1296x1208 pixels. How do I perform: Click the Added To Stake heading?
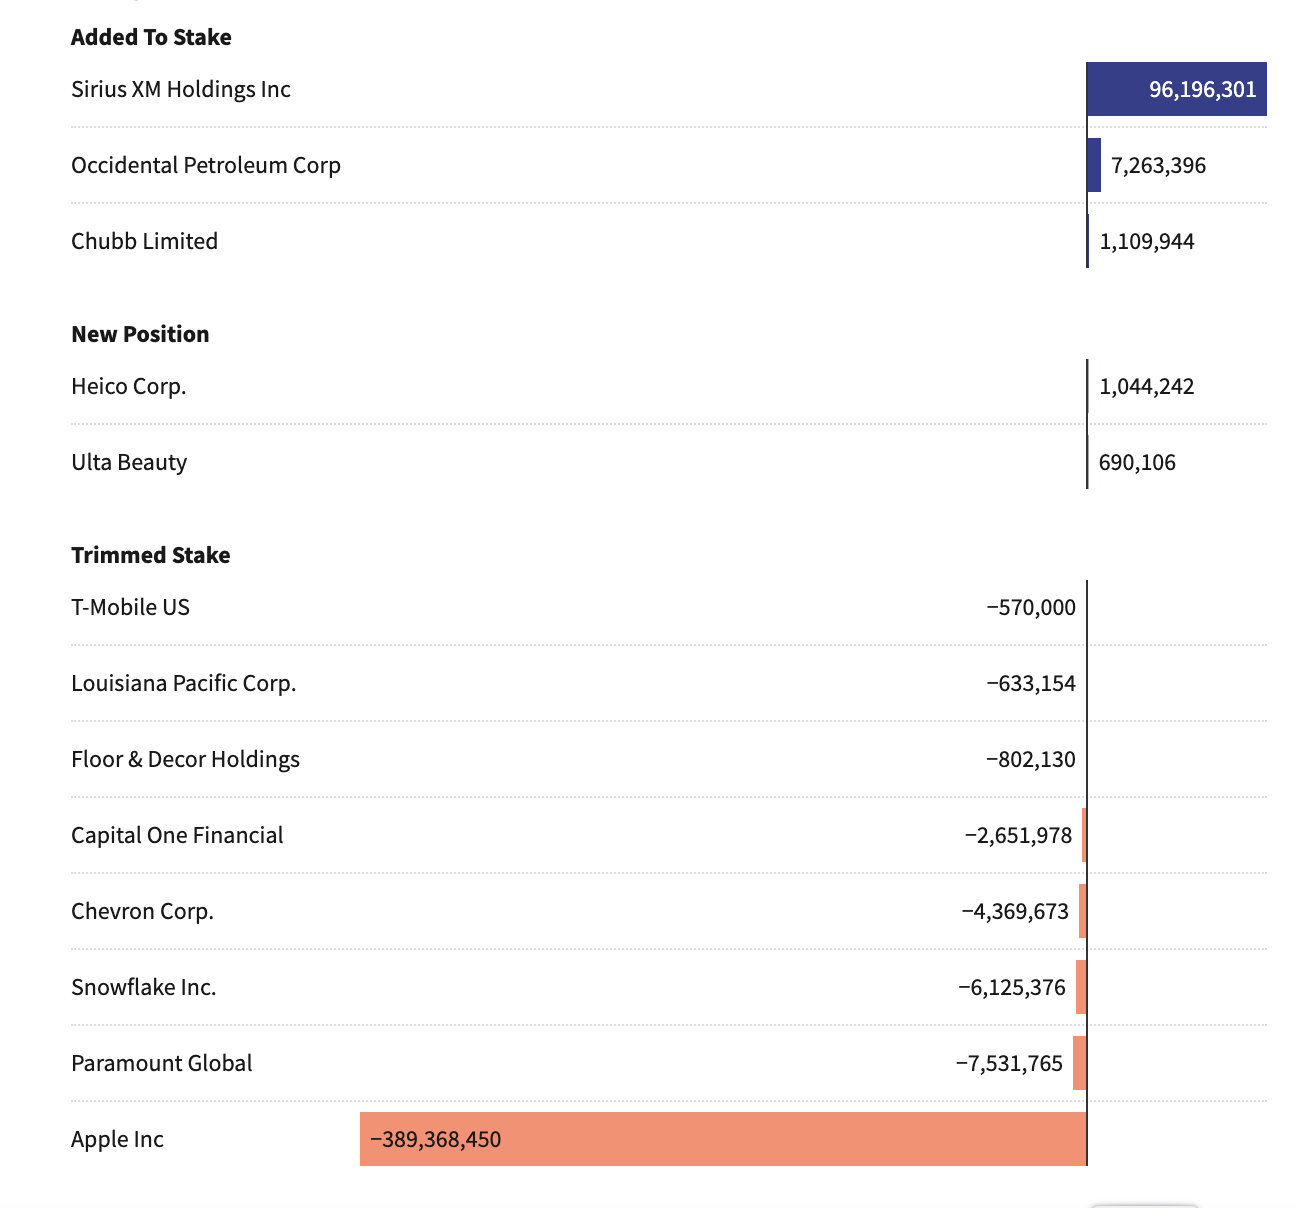click(x=151, y=37)
